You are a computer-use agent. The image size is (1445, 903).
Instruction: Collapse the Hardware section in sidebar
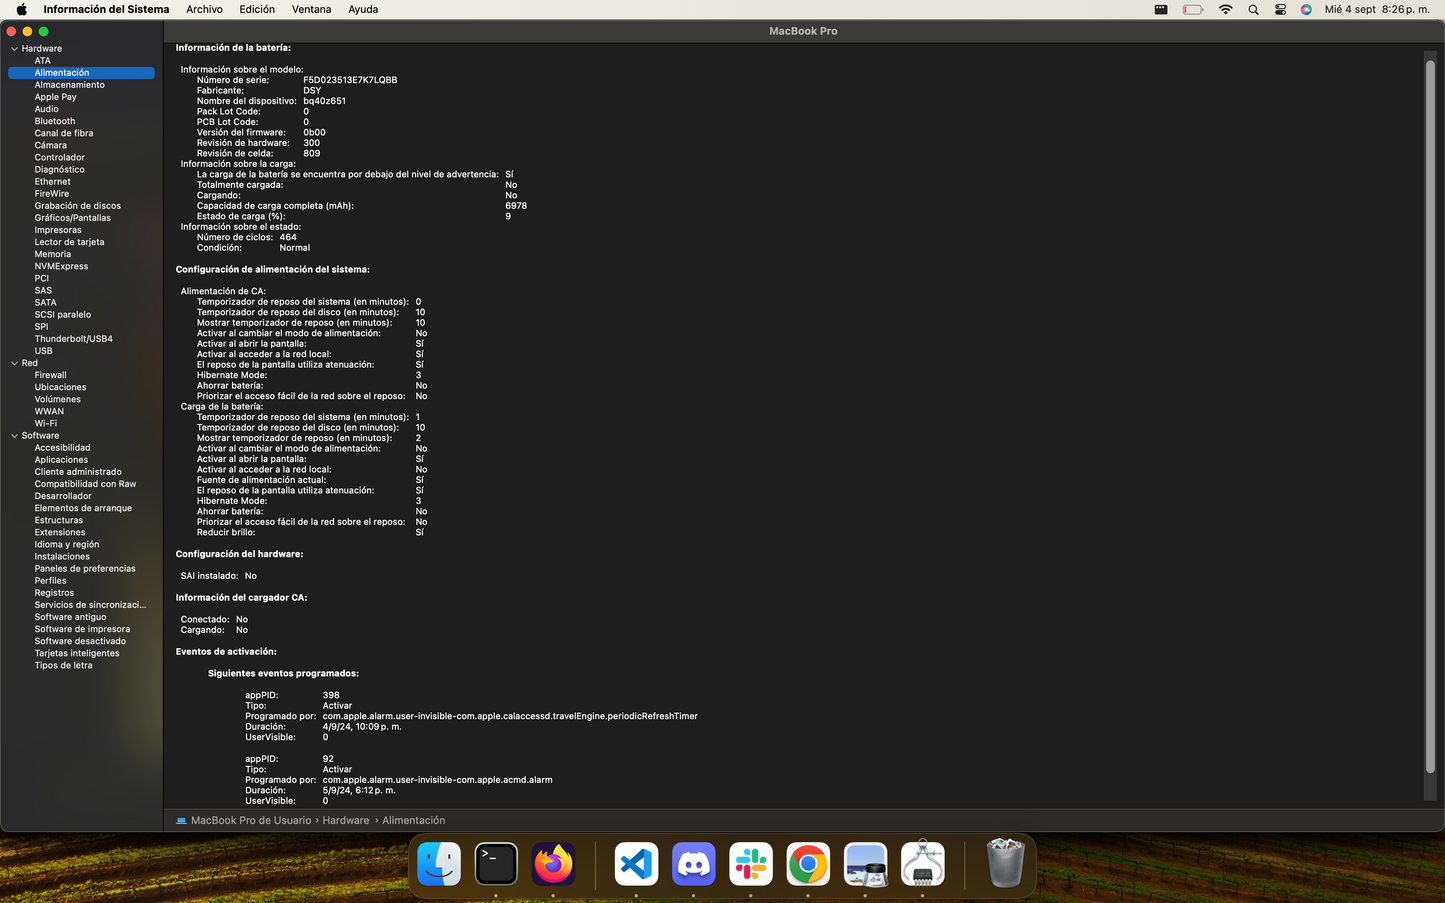pos(14,49)
